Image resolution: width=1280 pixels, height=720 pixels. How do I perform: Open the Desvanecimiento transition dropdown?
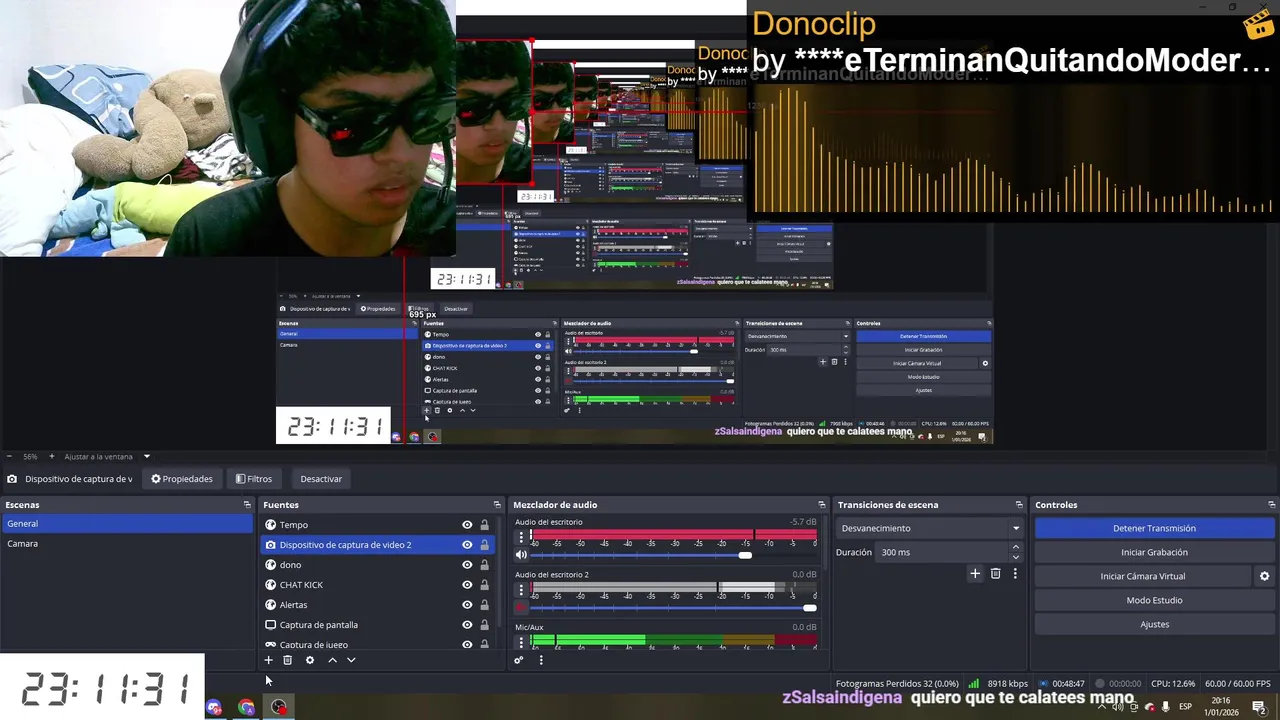pyautogui.click(x=930, y=528)
